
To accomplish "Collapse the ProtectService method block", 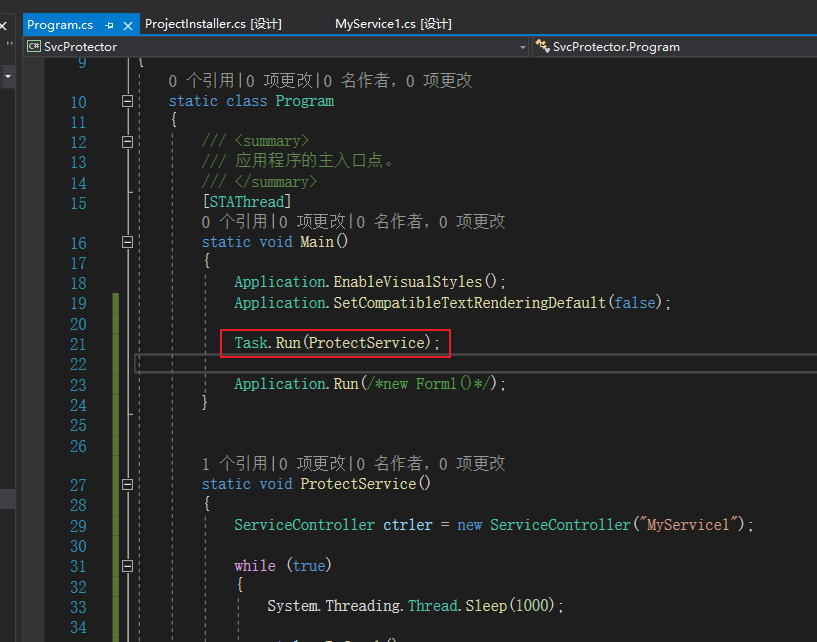I will click(x=127, y=484).
